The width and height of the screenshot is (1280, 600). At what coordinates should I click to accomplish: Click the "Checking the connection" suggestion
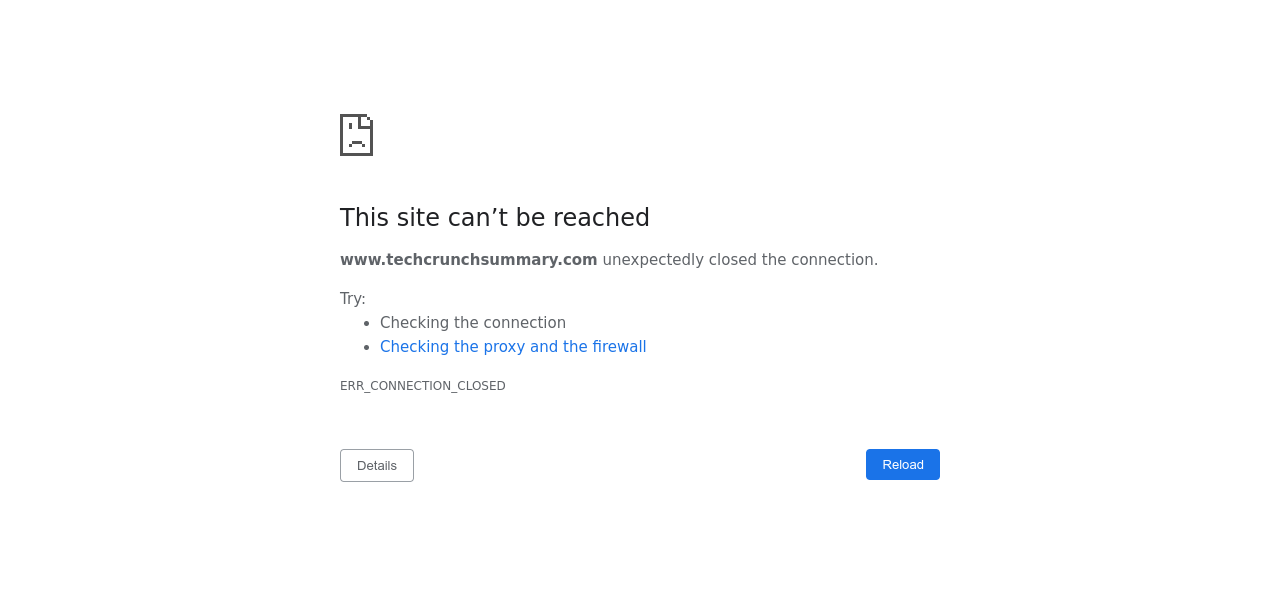pyautogui.click(x=473, y=323)
